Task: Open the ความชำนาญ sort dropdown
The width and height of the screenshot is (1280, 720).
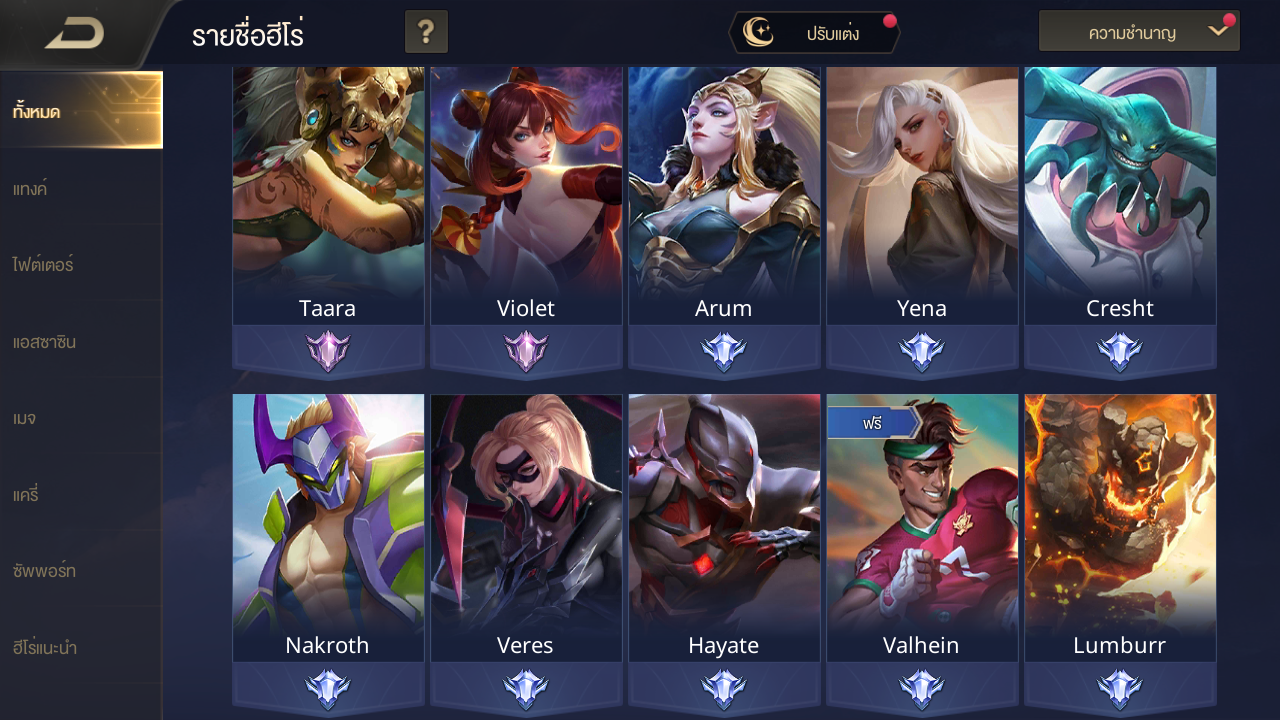Action: tap(1139, 32)
